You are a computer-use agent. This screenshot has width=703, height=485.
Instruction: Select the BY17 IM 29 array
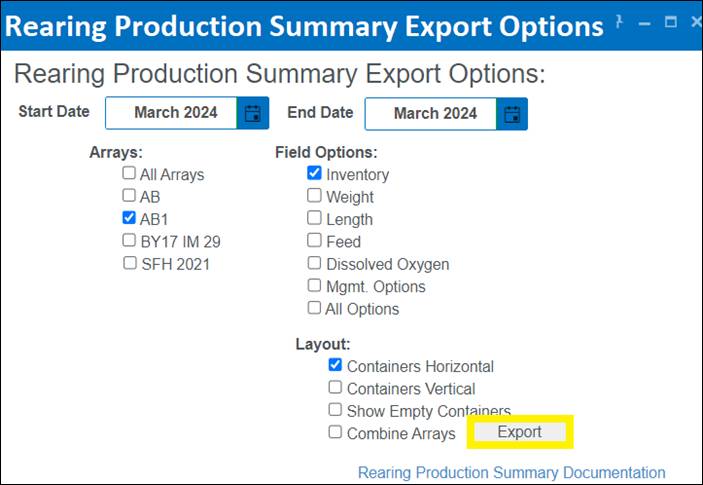point(129,241)
